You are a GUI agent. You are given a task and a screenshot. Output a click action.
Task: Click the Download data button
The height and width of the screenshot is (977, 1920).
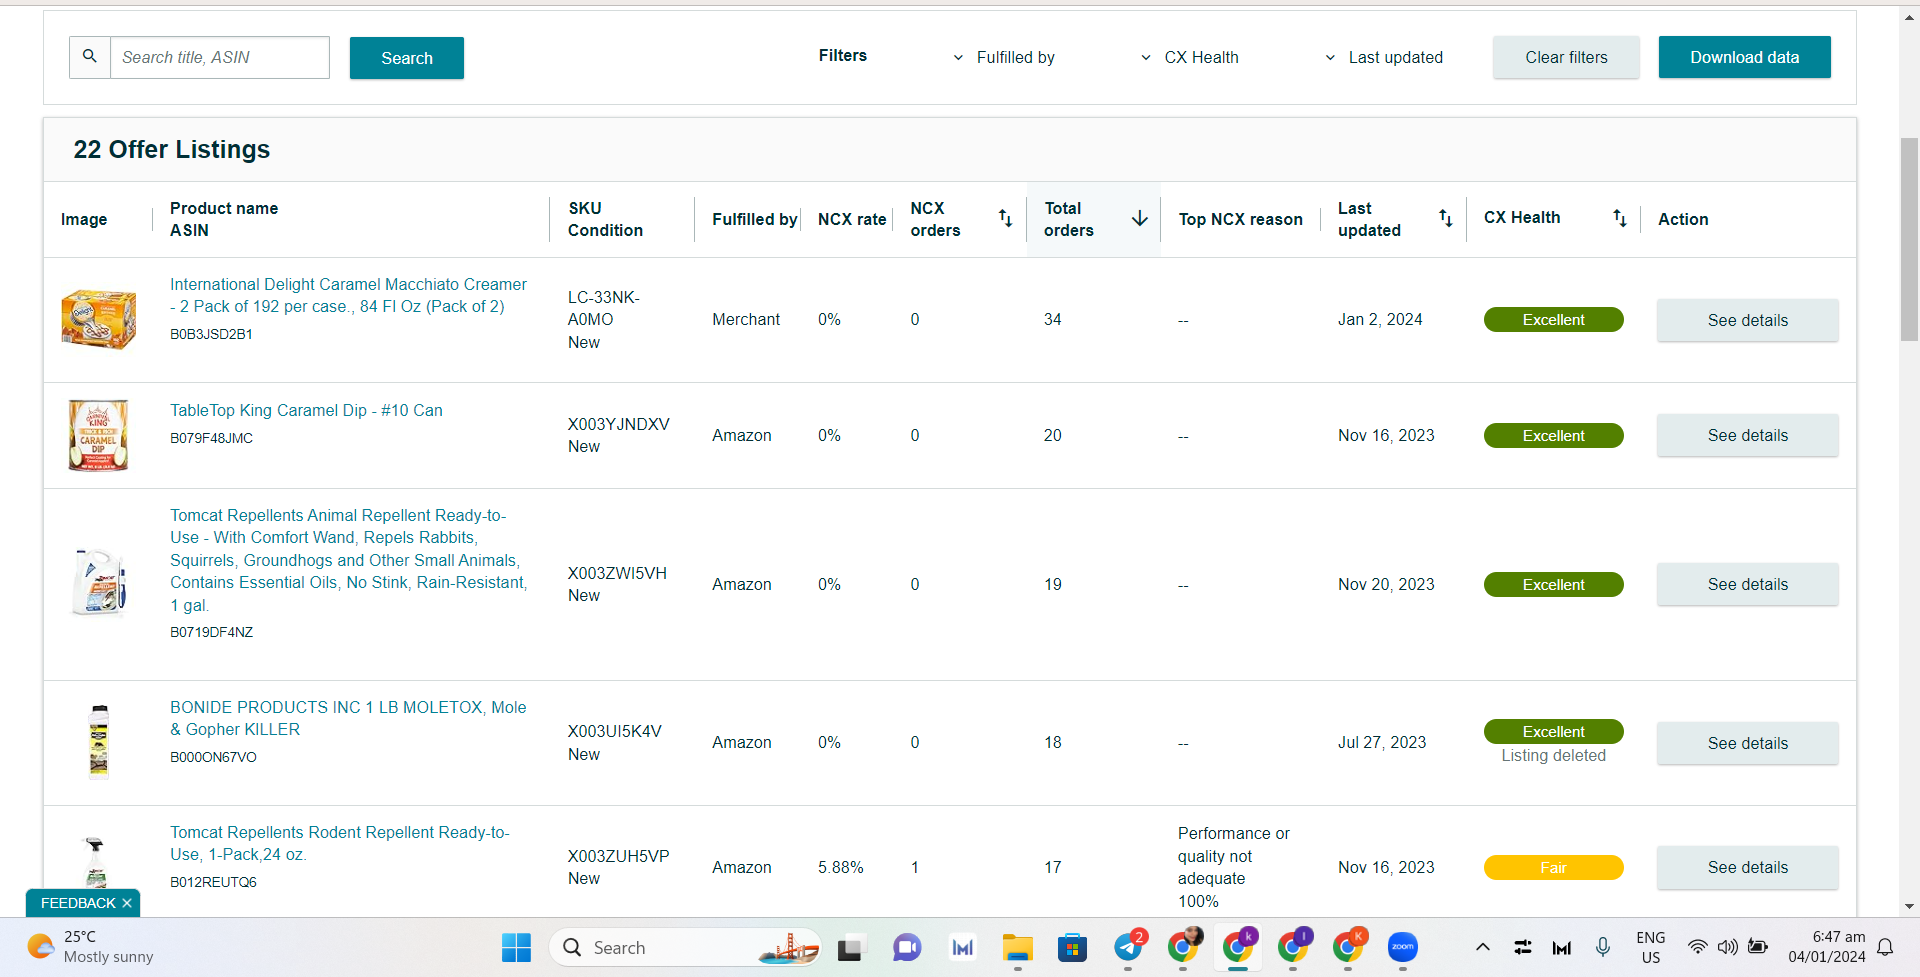(1745, 57)
